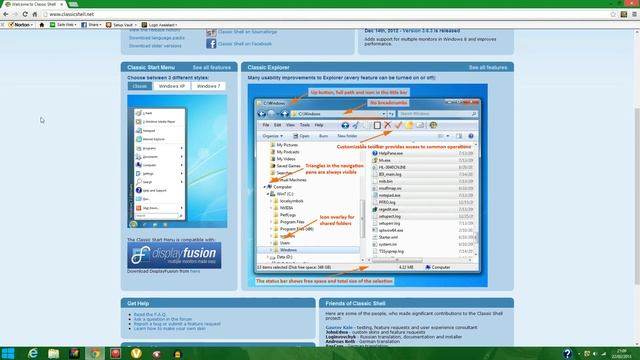The height and width of the screenshot is (360, 640).
Task: Click the DisplayFusion banner
Action: click(x=174, y=255)
